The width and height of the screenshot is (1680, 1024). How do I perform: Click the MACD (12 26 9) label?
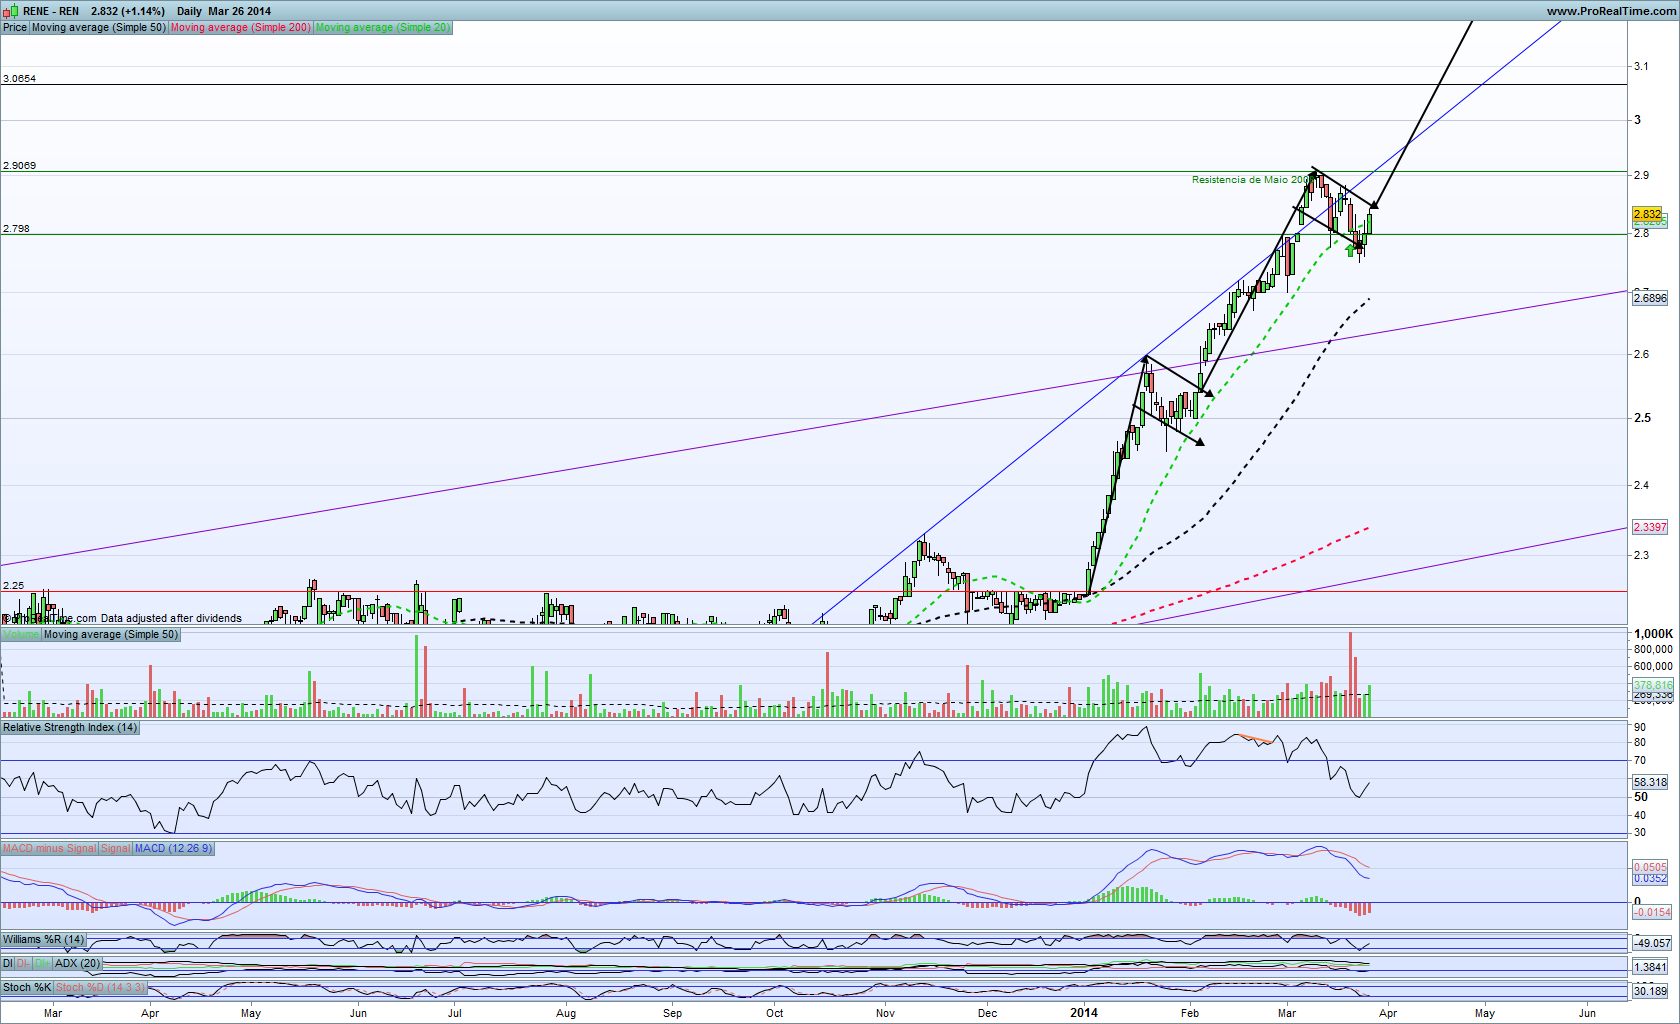pyautogui.click(x=174, y=849)
